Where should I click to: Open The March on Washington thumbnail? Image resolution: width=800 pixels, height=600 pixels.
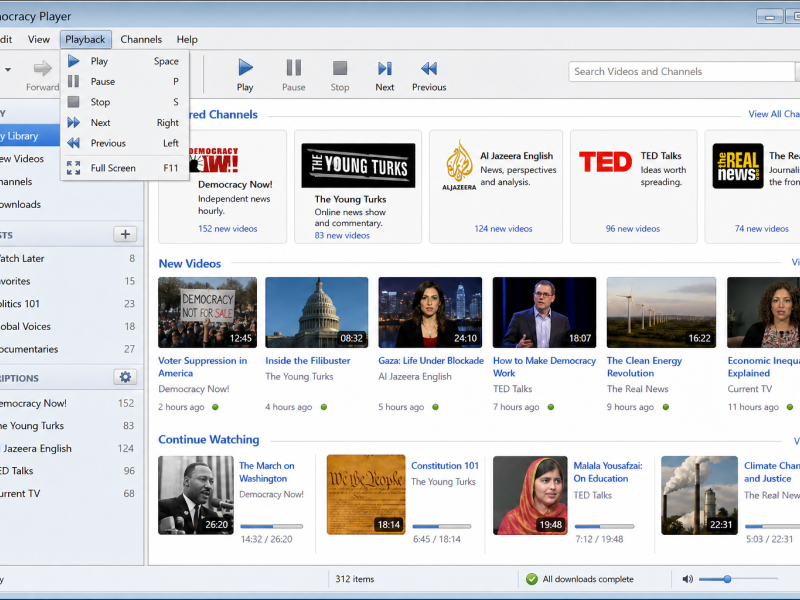point(196,495)
